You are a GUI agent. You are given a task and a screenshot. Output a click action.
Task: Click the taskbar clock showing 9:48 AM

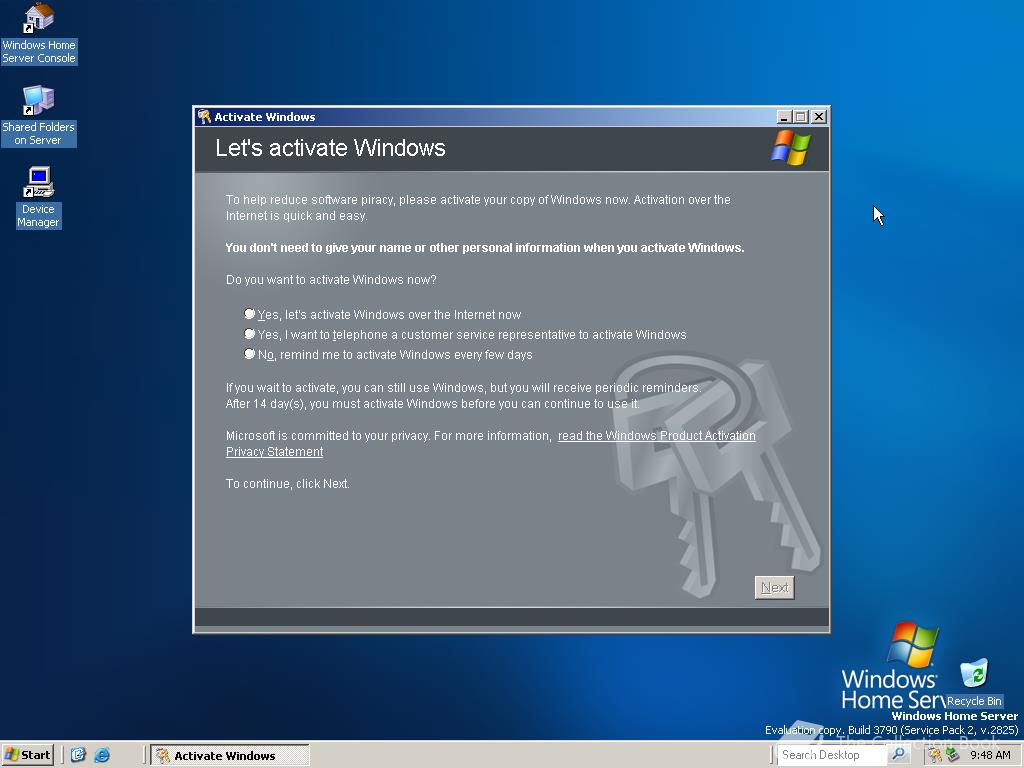(990, 755)
